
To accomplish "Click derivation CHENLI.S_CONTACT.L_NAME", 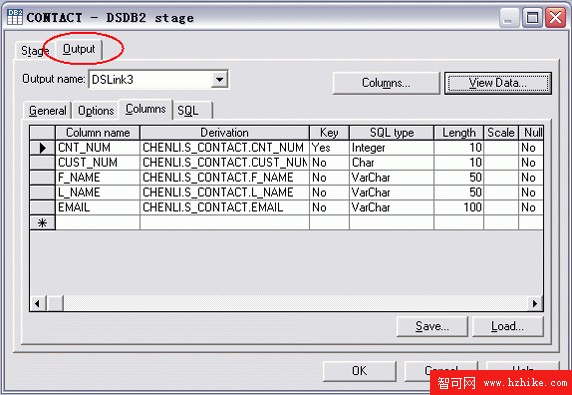I will pyautogui.click(x=224, y=193).
